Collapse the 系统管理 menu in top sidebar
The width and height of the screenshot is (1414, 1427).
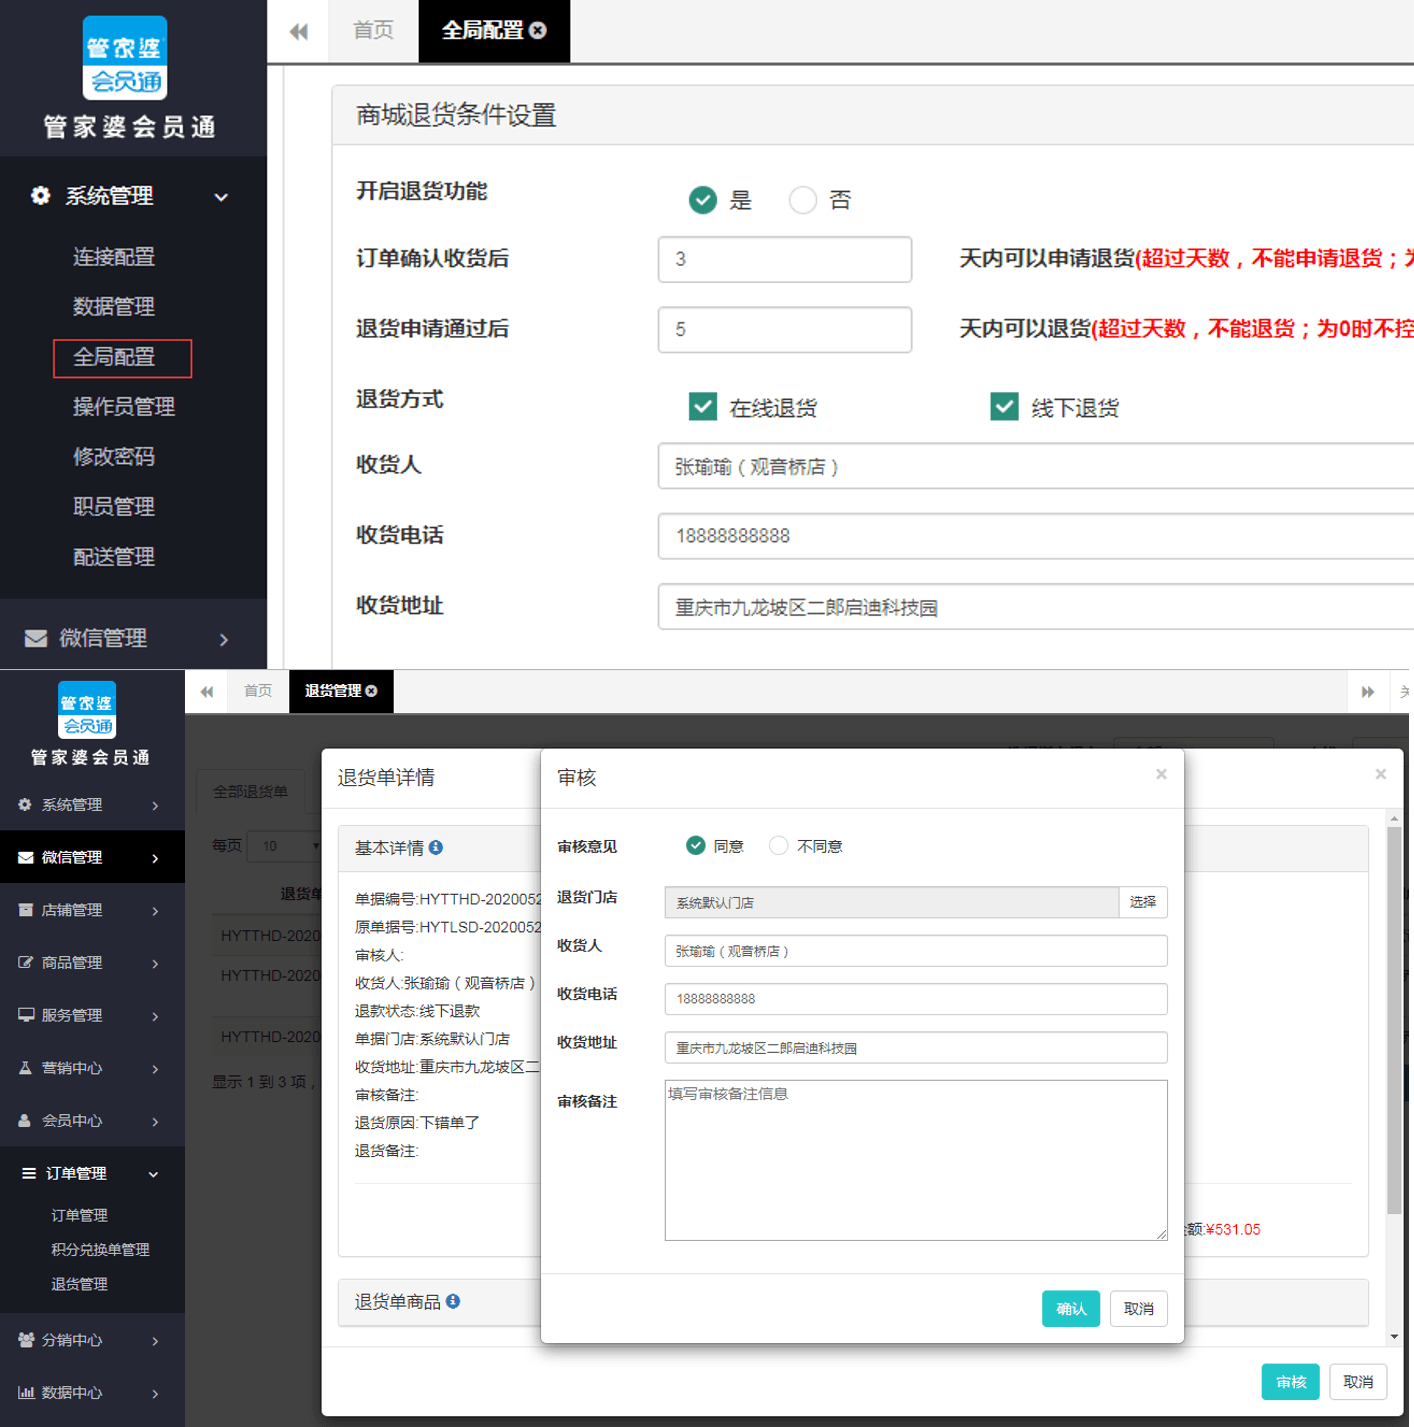(221, 197)
